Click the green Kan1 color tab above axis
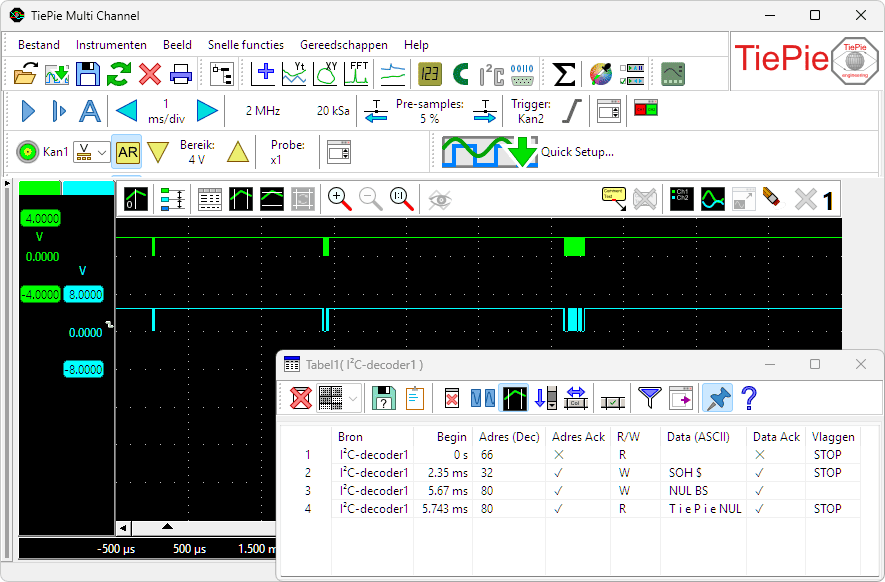Image resolution: width=885 pixels, height=582 pixels. tap(40, 188)
